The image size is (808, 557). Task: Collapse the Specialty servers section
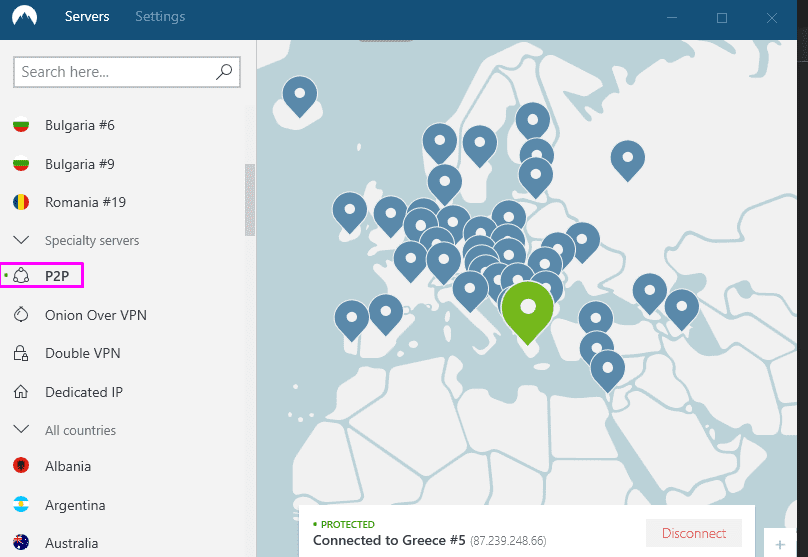tap(21, 240)
